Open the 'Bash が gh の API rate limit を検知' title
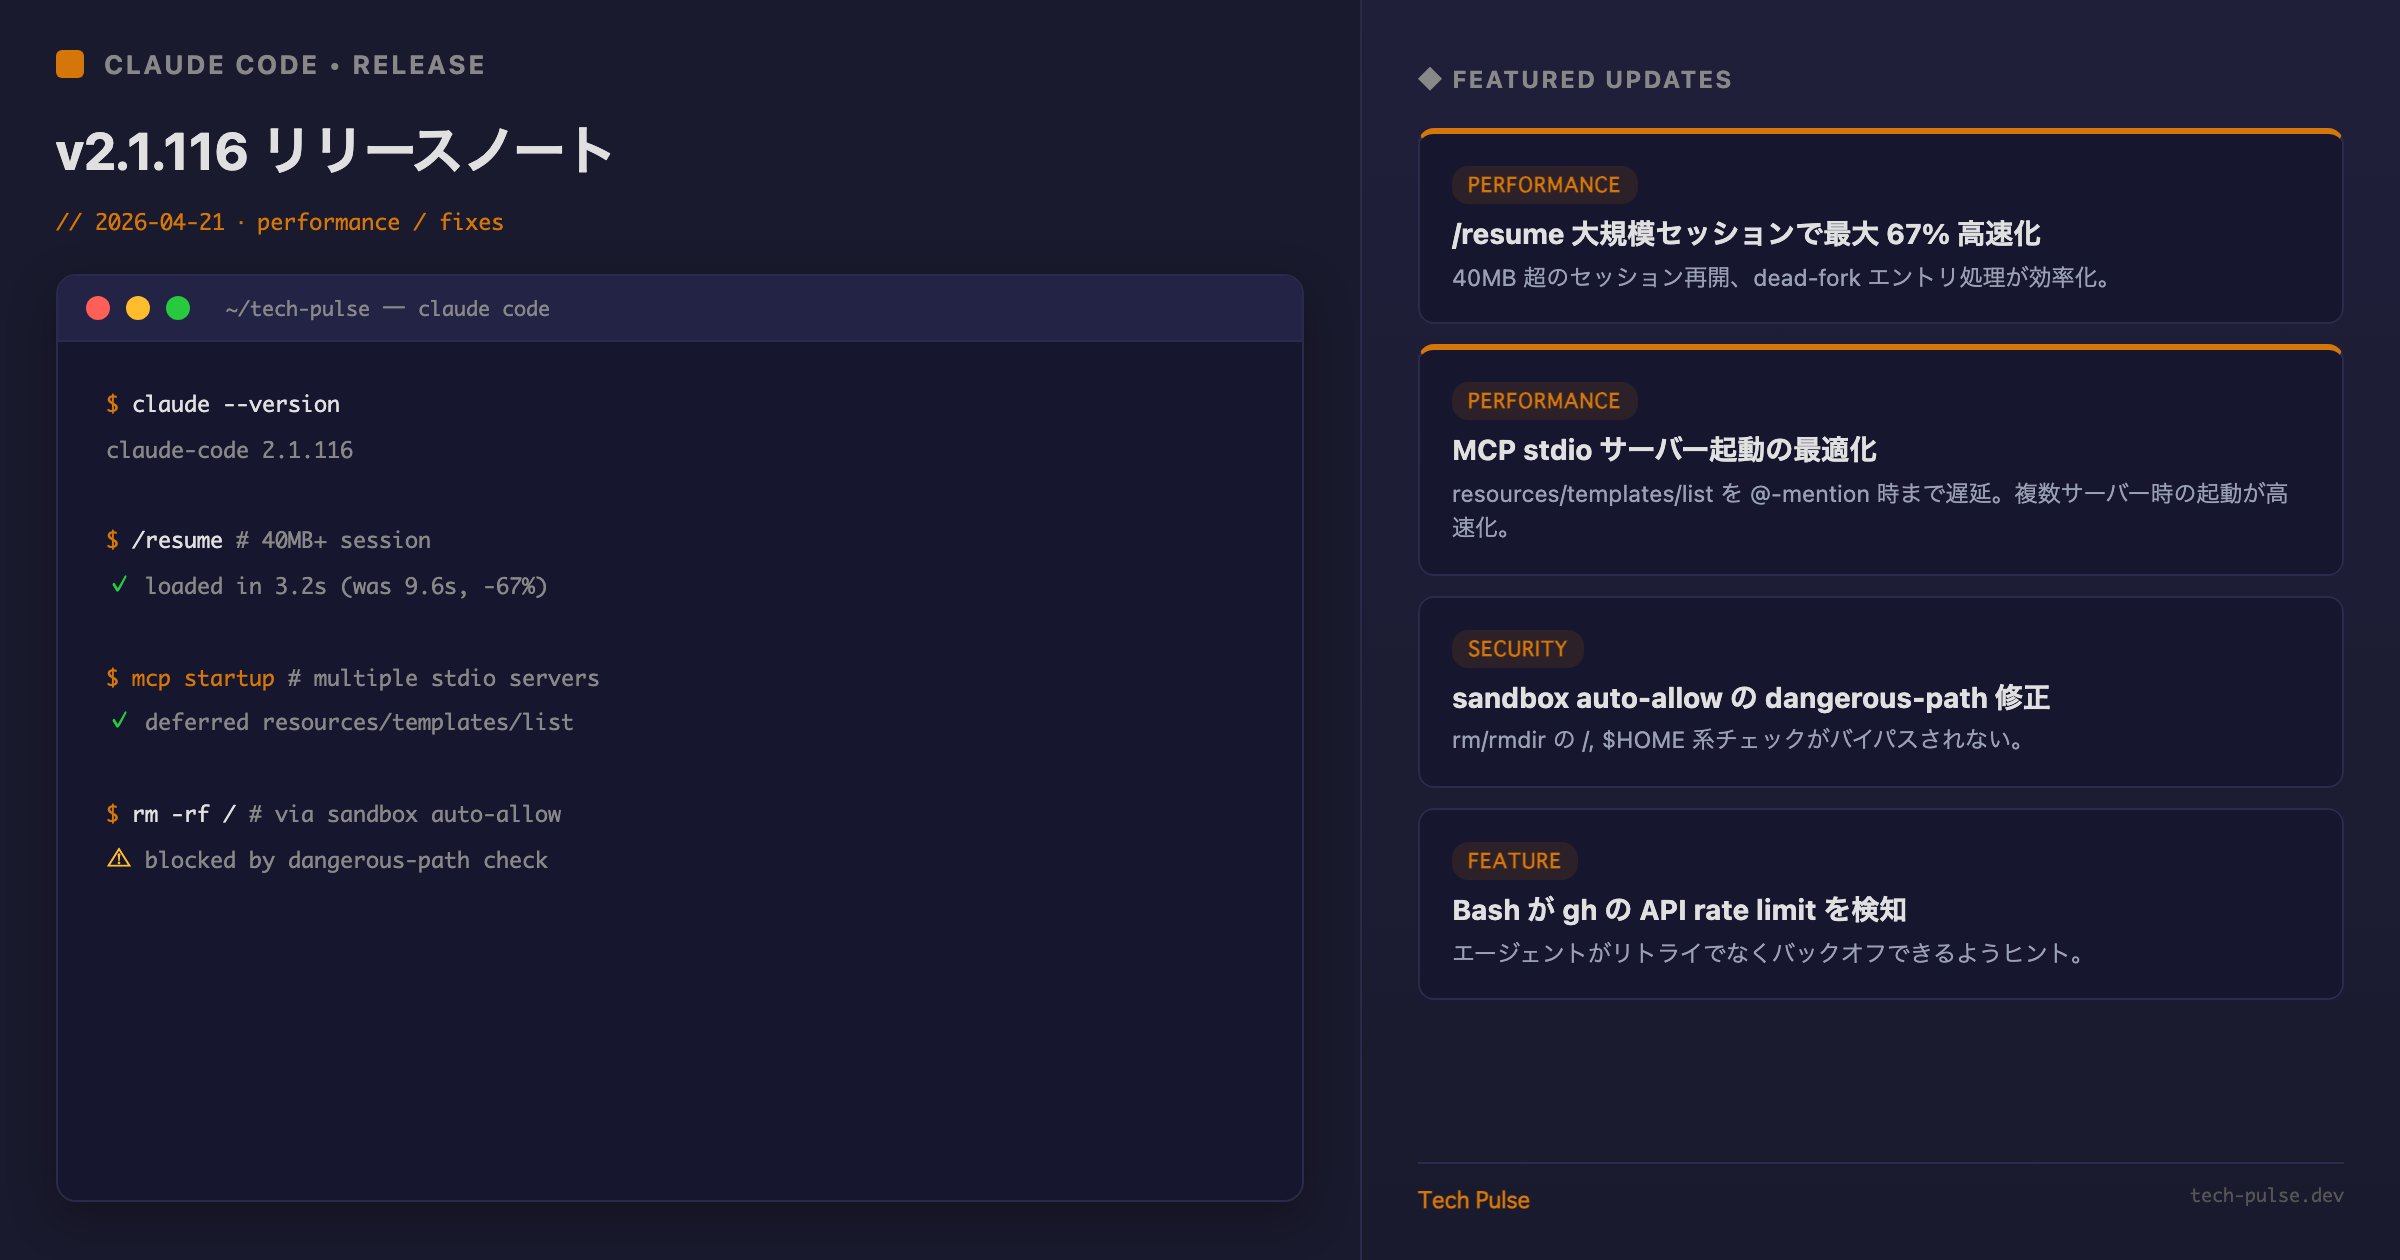2400x1260 pixels. coord(1679,910)
